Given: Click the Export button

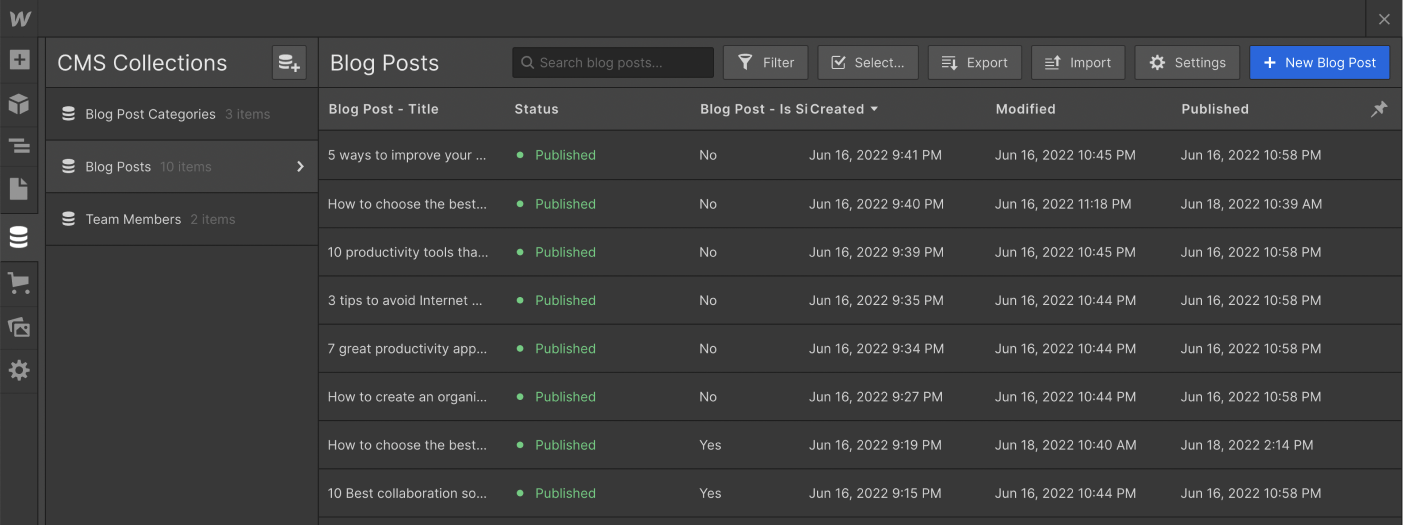Looking at the screenshot, I should point(975,62).
